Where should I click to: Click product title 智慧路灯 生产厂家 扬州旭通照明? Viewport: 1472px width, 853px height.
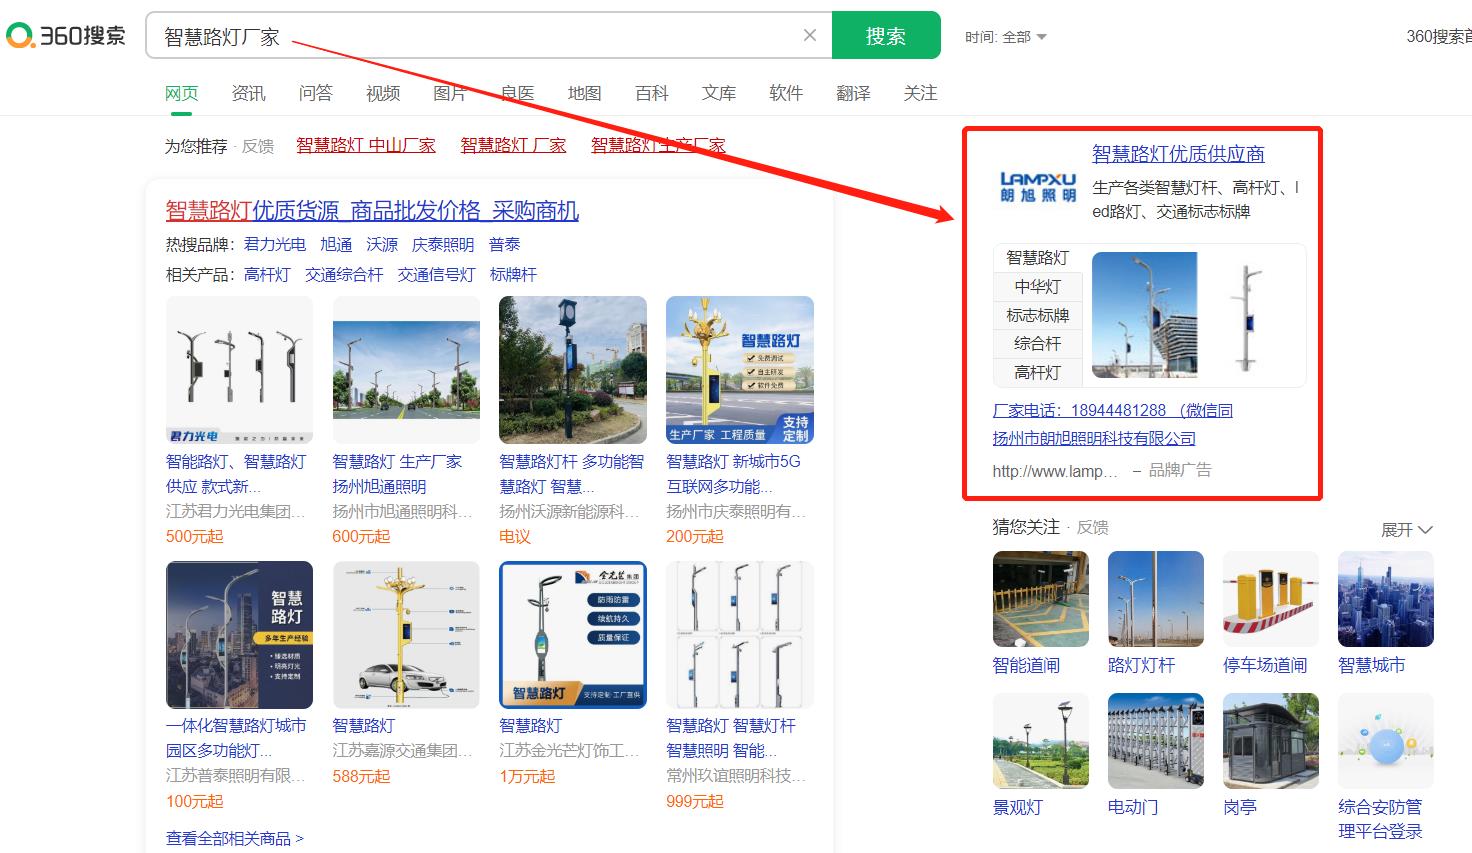397,474
